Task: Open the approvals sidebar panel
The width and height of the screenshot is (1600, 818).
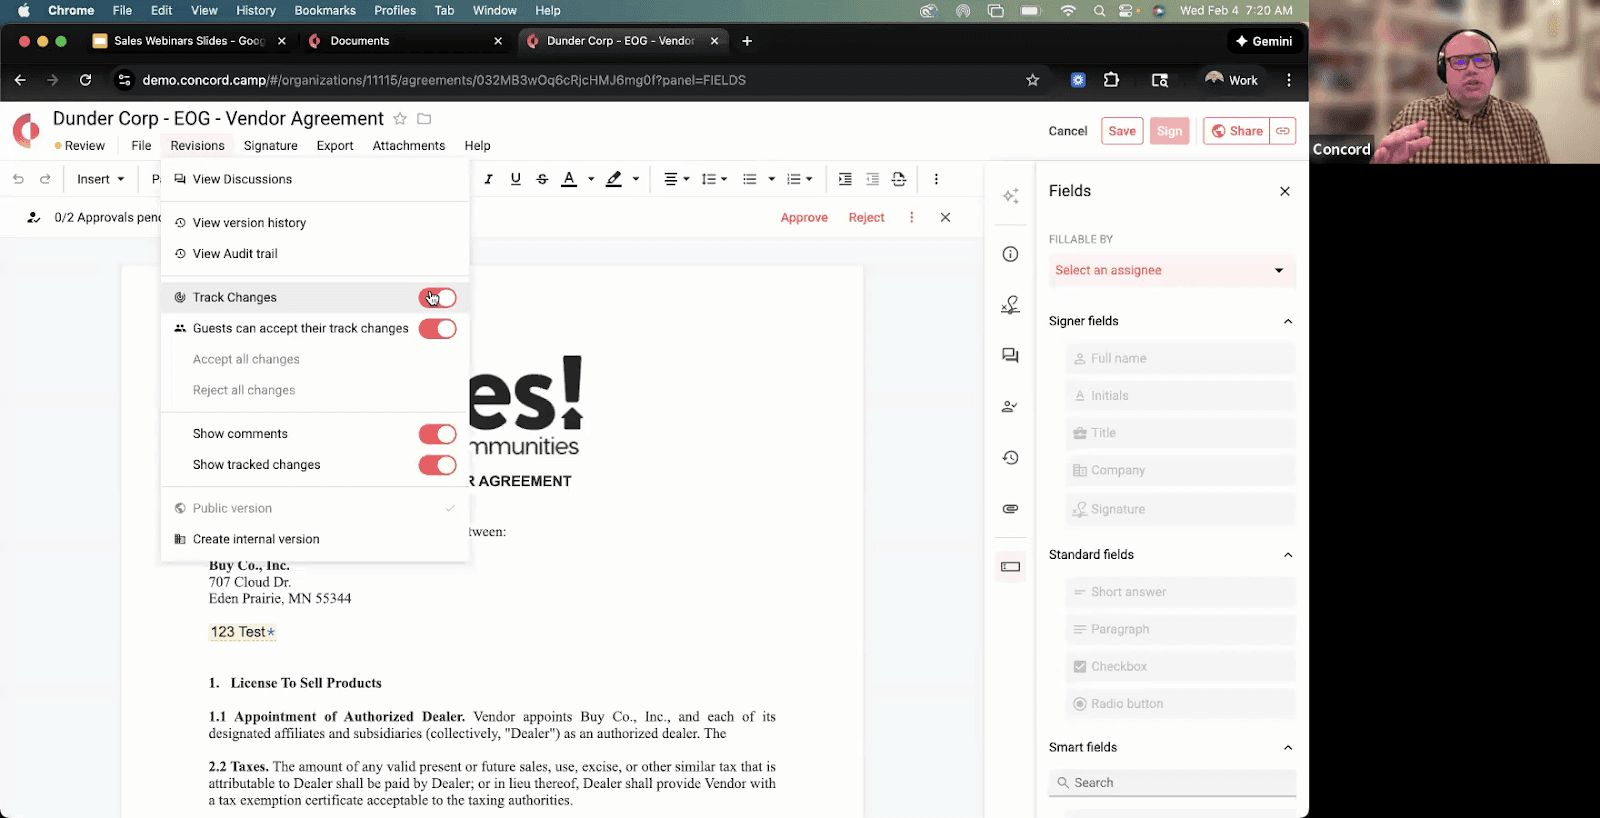Action: (1011, 407)
